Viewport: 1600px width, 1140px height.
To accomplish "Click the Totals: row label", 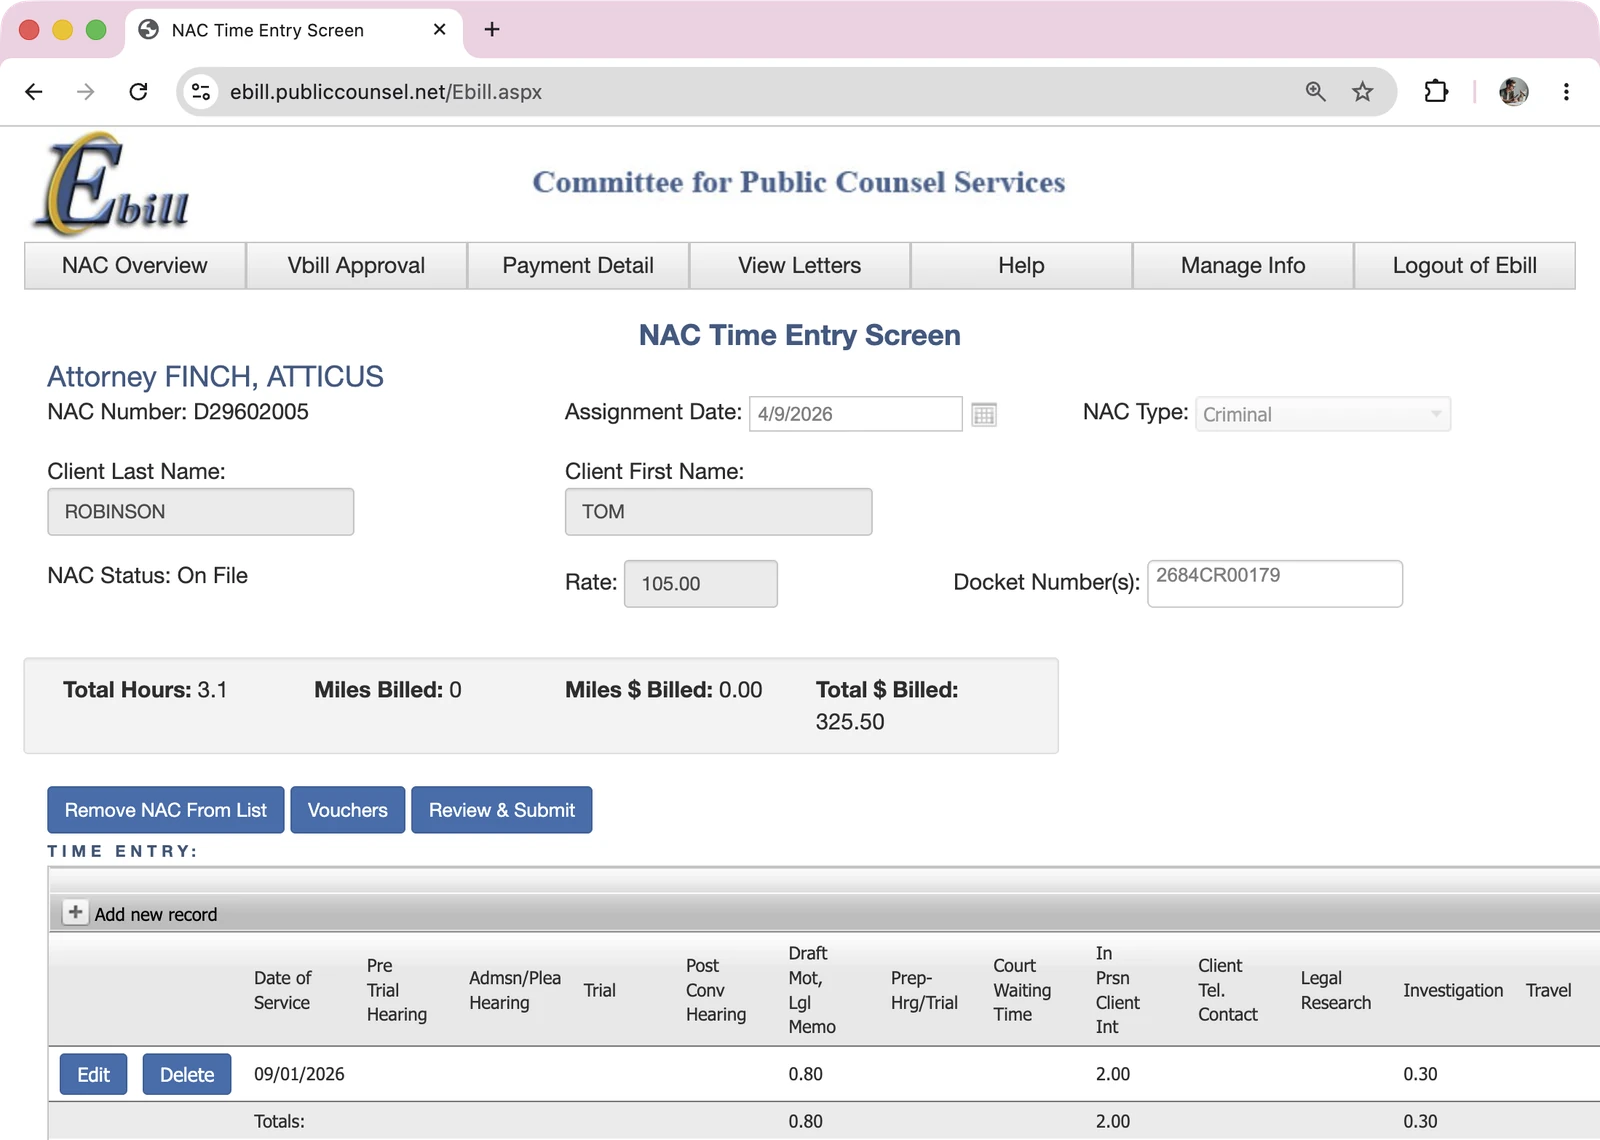I will 279,1121.
